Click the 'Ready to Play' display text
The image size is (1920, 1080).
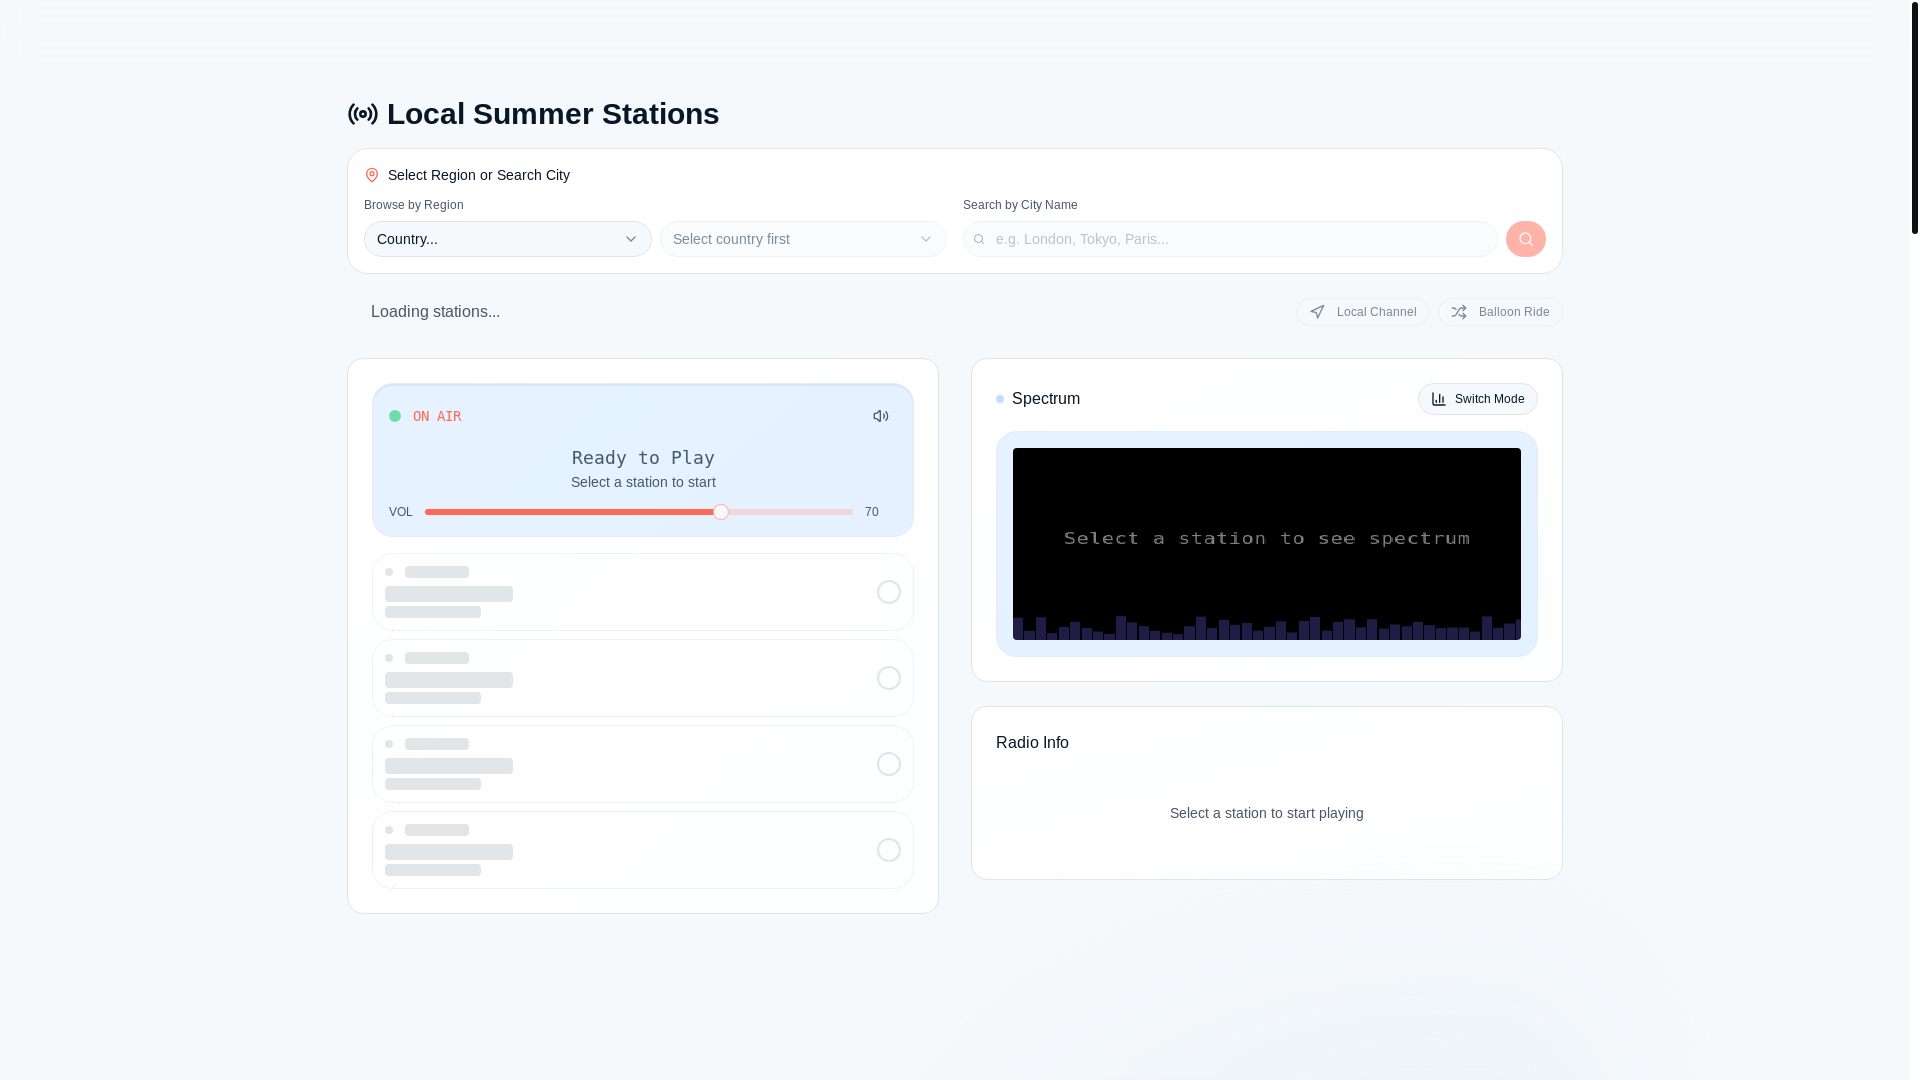[643, 457]
